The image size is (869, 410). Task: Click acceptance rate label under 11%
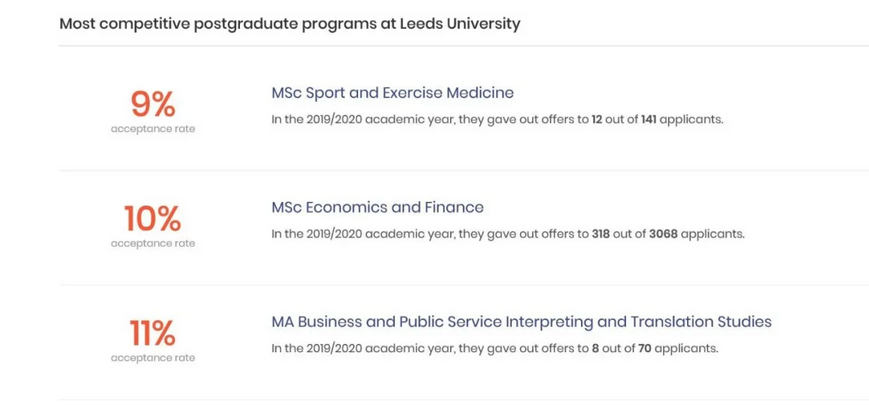point(153,358)
